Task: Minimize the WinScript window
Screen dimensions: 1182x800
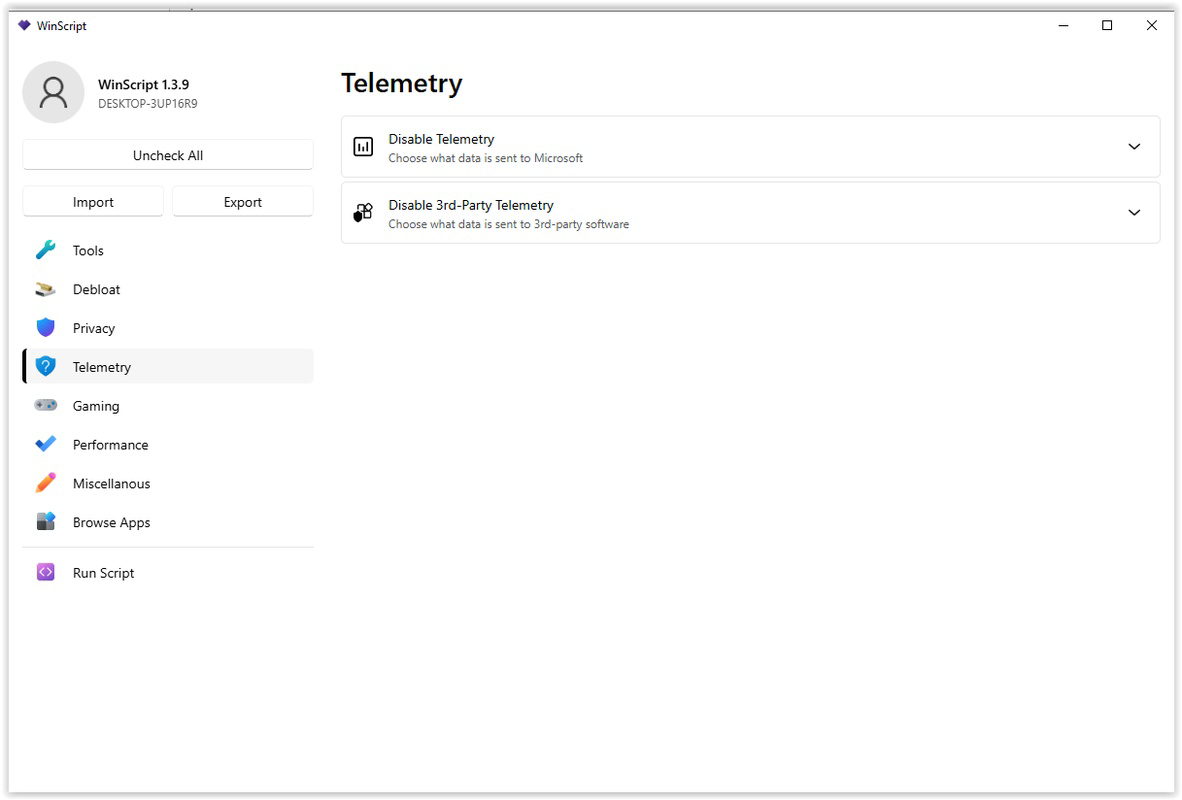Action: [1063, 26]
